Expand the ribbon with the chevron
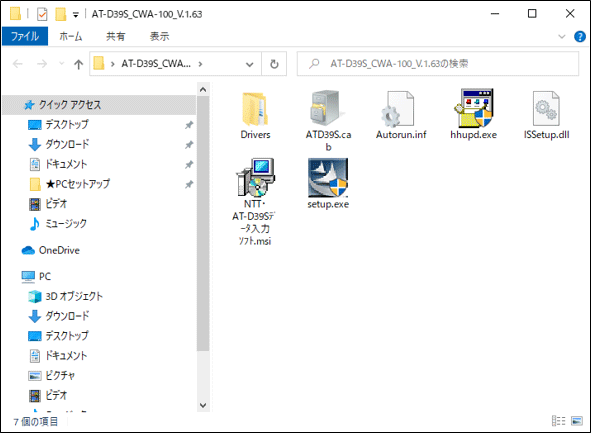Image resolution: width=591 pixels, height=433 pixels. [562, 37]
